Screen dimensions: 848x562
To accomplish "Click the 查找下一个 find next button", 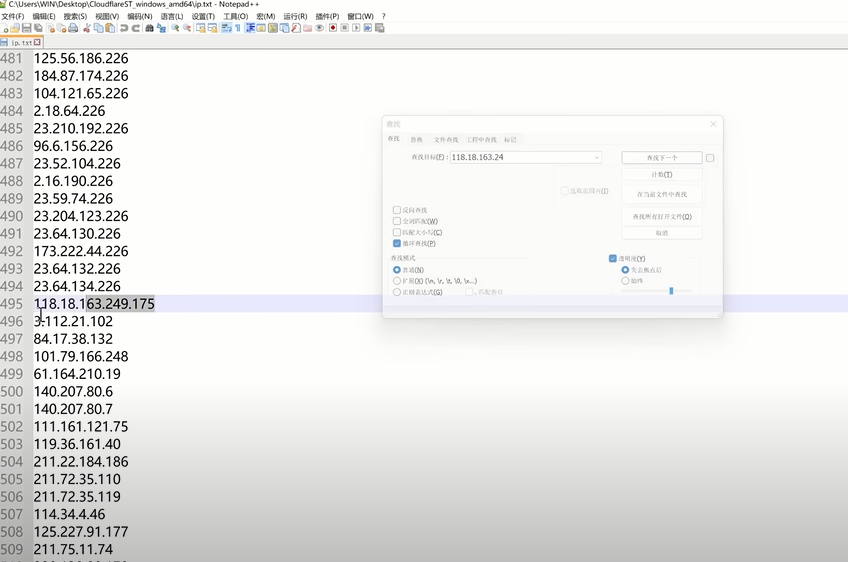I will click(661, 158).
